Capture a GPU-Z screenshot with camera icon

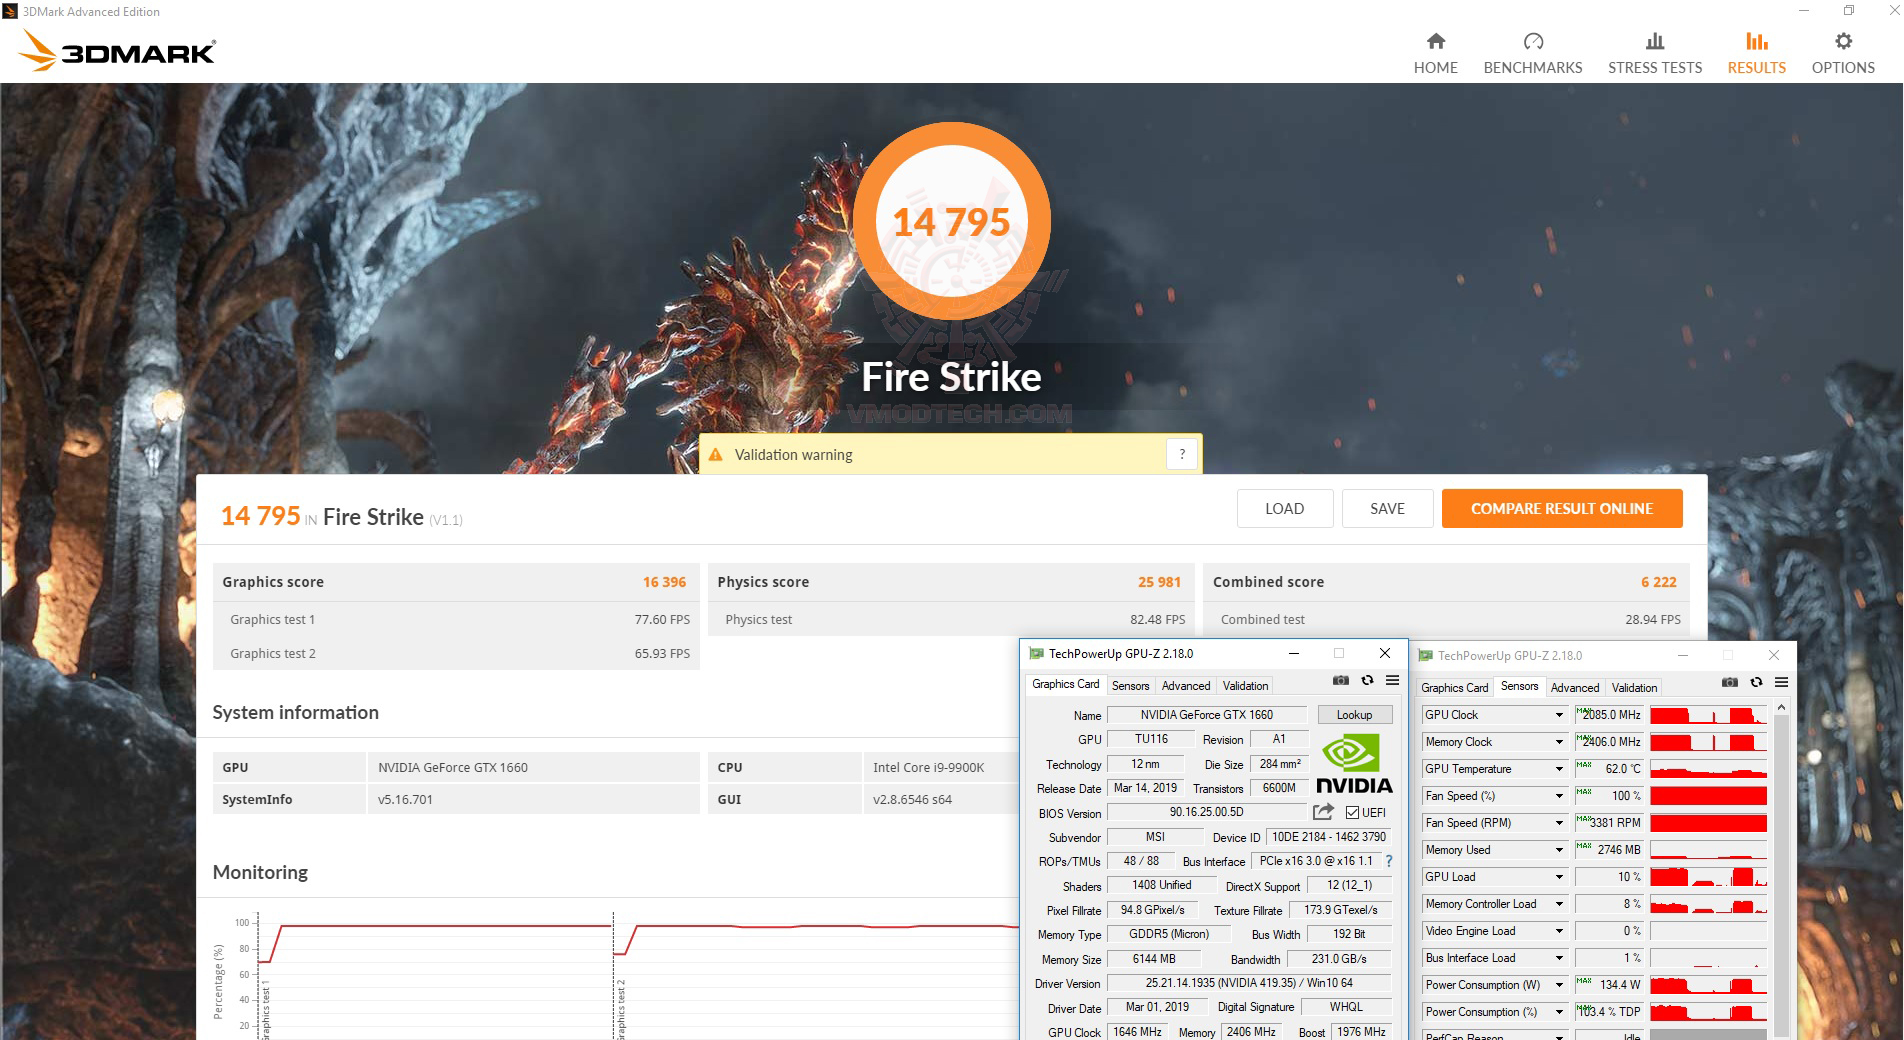pyautogui.click(x=1341, y=680)
